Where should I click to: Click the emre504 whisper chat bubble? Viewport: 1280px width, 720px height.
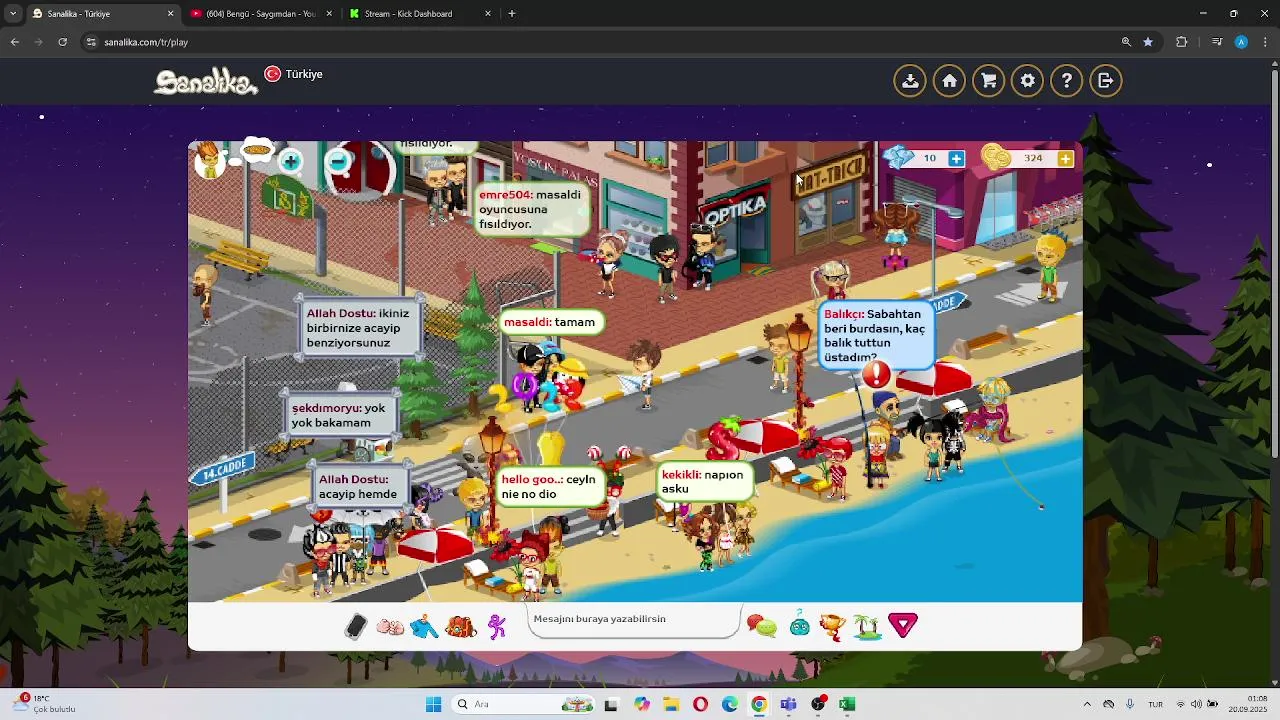point(531,210)
